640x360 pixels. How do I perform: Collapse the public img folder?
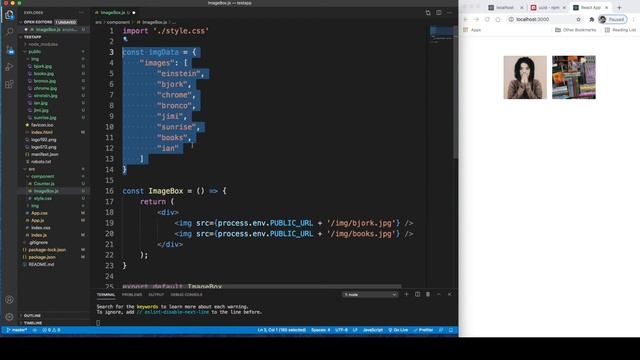coord(35,59)
